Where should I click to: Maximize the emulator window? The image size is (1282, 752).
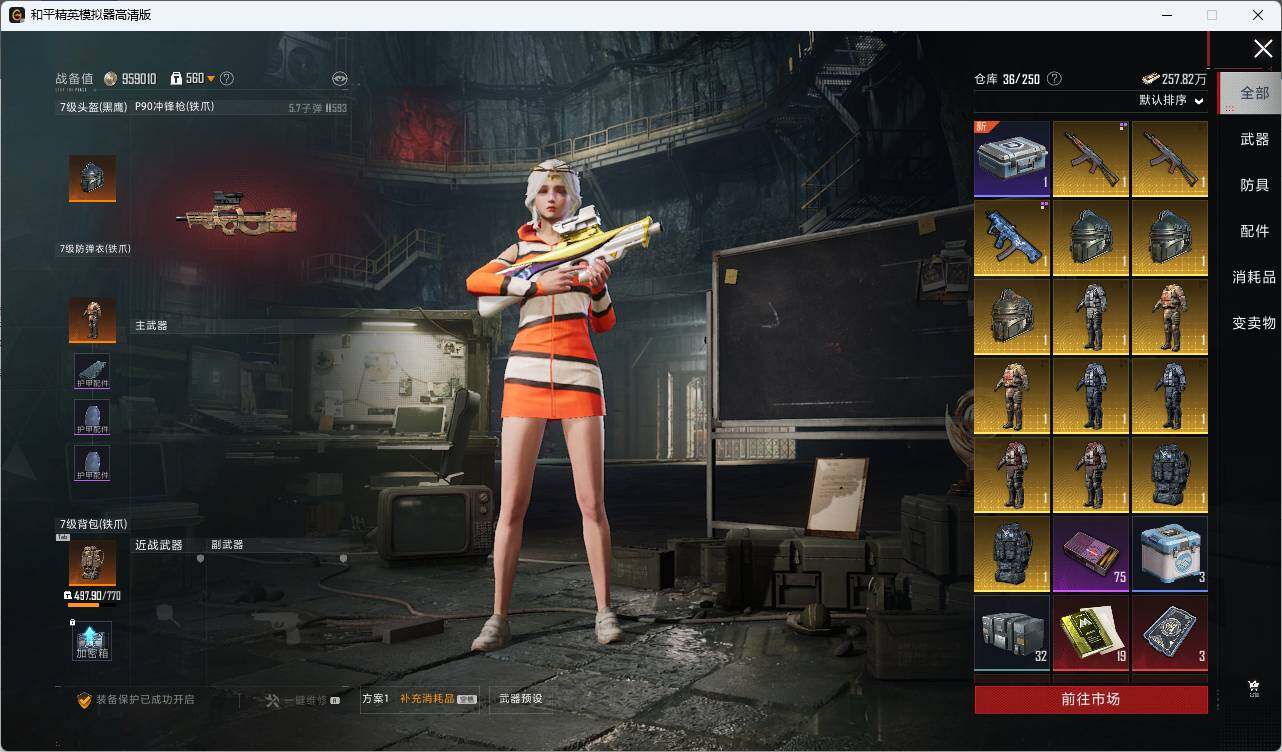(1212, 15)
